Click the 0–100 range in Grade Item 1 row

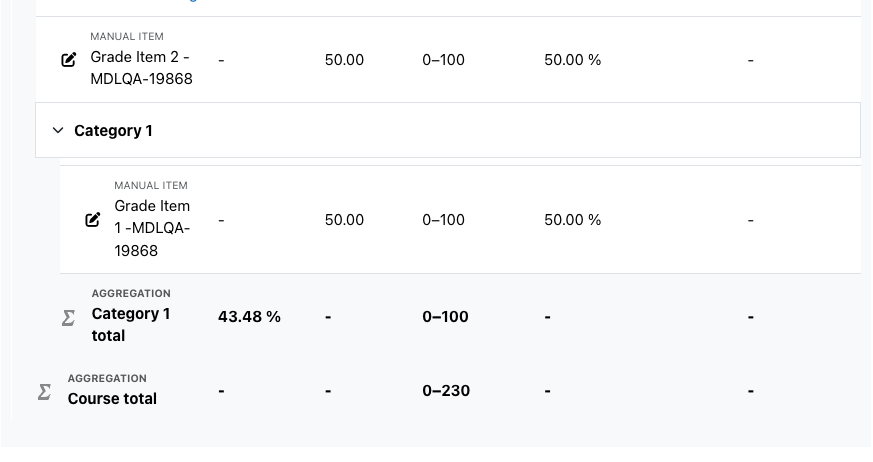tap(443, 220)
